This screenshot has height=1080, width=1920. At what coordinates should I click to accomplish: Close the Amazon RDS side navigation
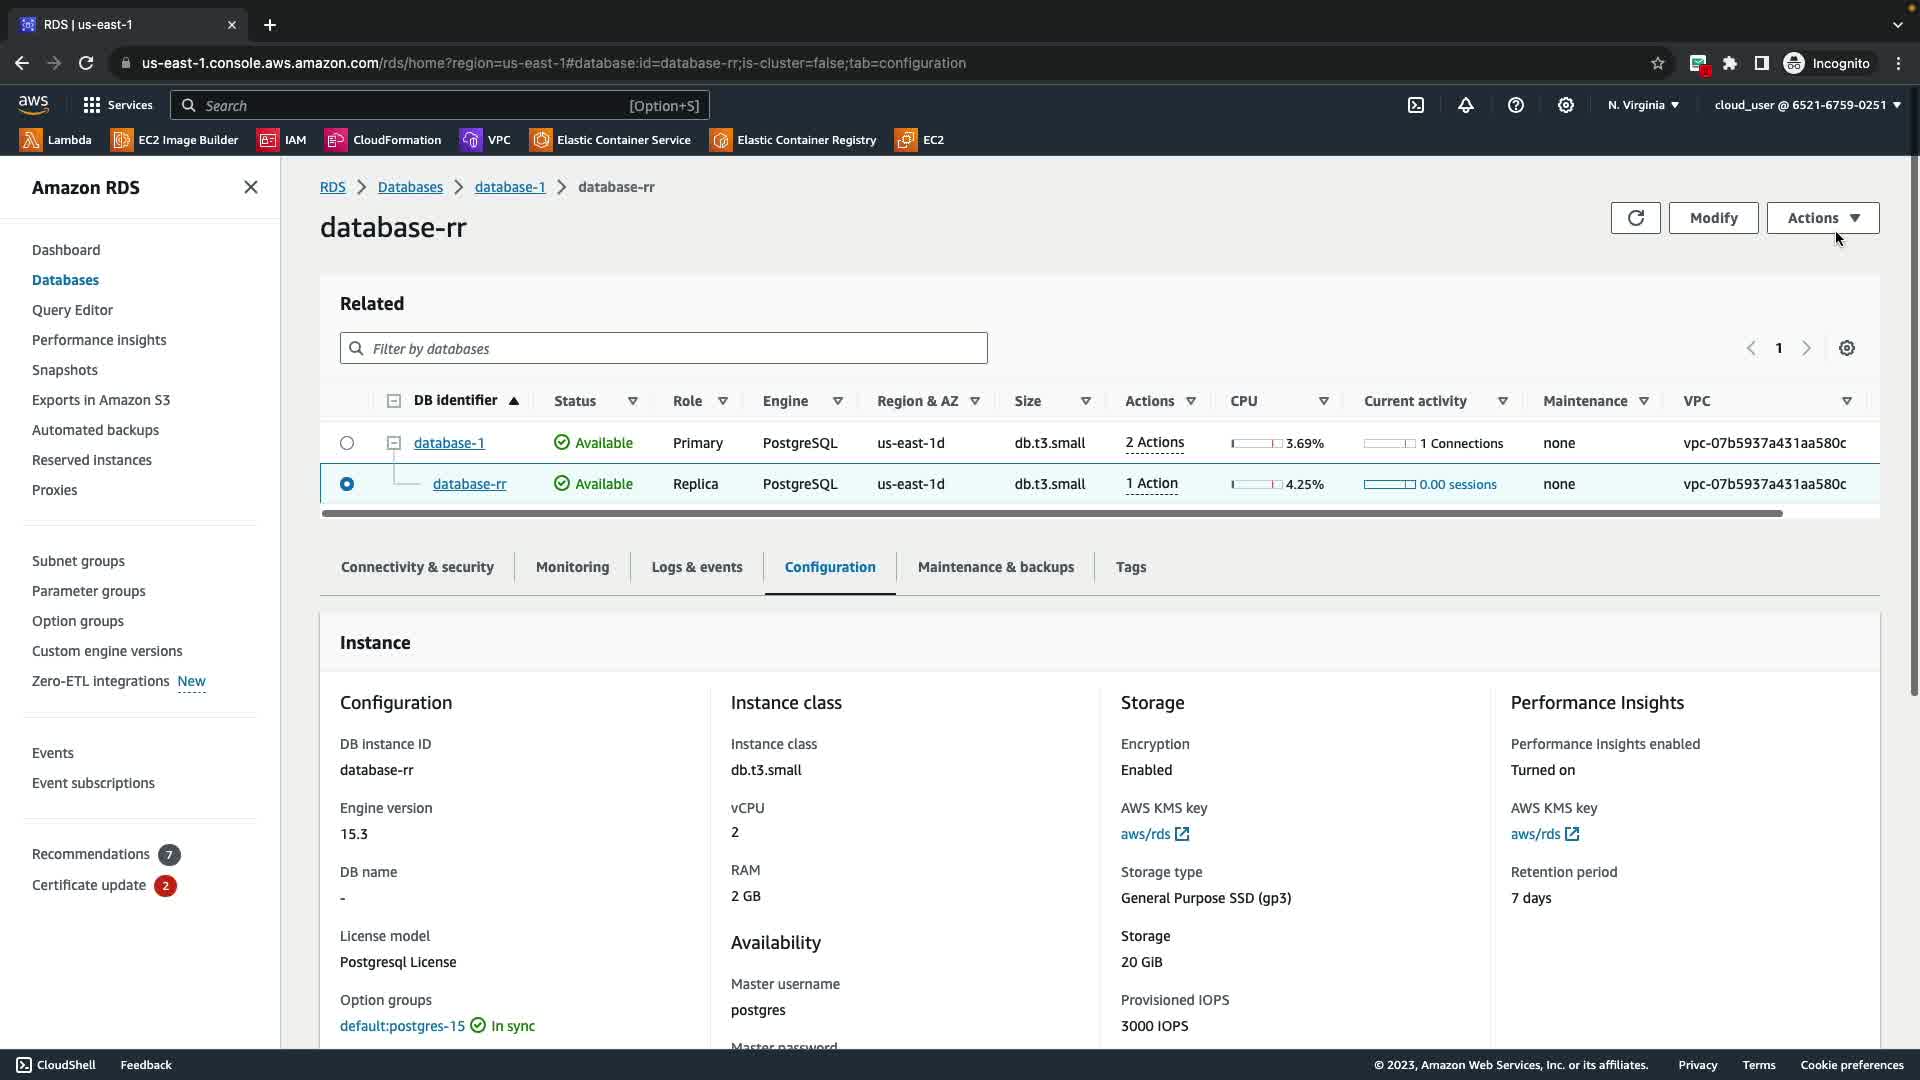[251, 187]
